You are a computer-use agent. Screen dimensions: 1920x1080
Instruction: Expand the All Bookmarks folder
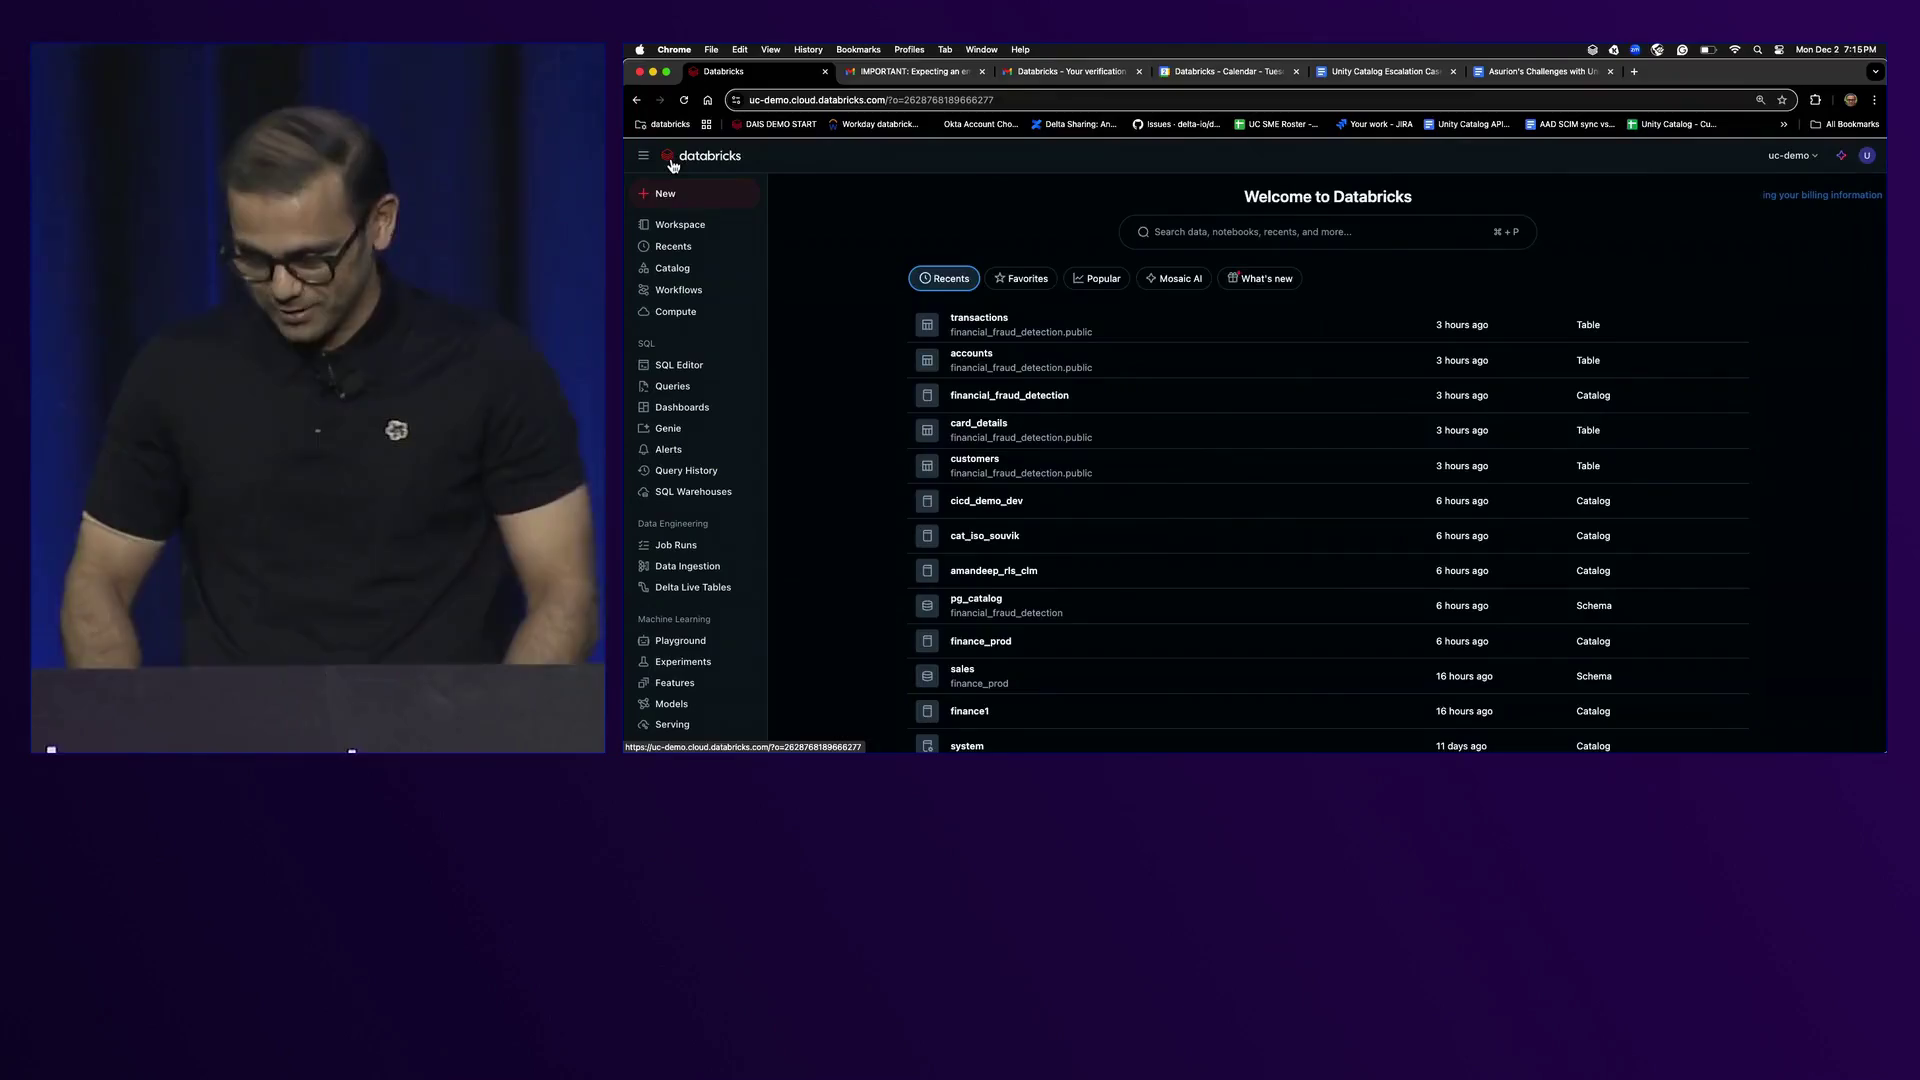[1845, 125]
